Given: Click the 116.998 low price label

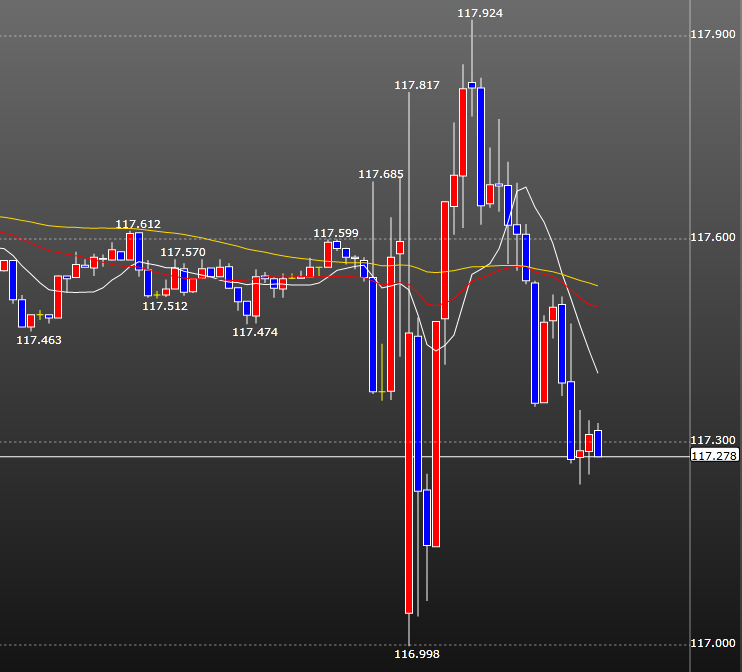Looking at the screenshot, I should 417,654.
